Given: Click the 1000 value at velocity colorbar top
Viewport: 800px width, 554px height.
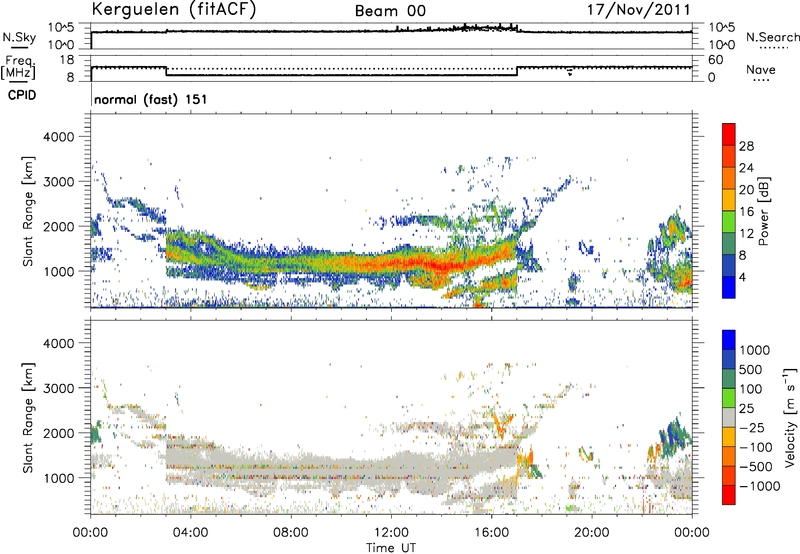Looking at the screenshot, I should pos(755,350).
